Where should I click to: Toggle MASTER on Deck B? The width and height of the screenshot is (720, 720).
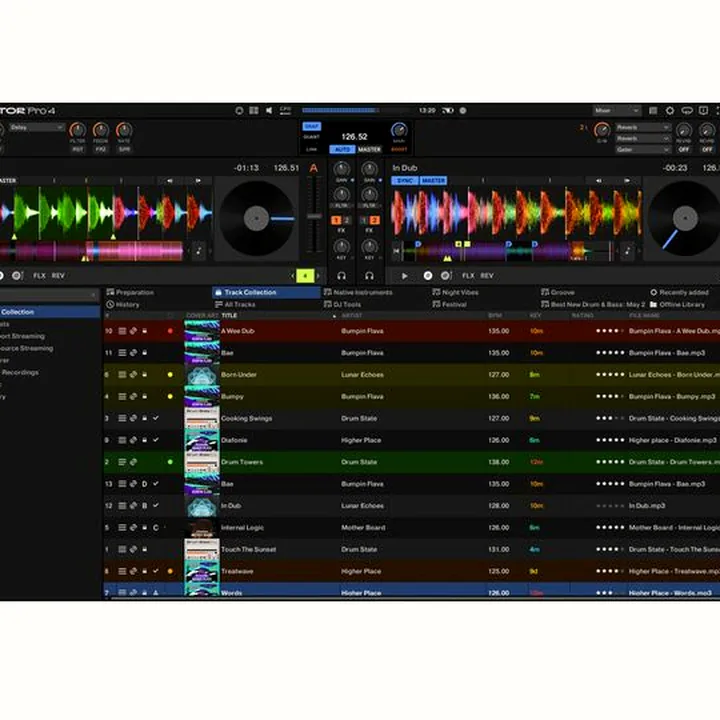[433, 180]
